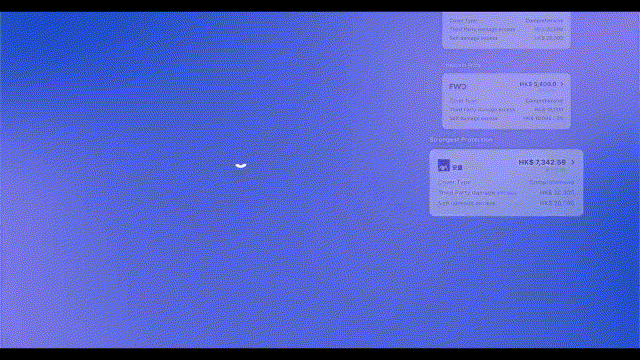Image resolution: width=640 pixels, height=360 pixels.
Task: Expand the HK$ 7,342.59 plan chevron
Action: [573, 162]
